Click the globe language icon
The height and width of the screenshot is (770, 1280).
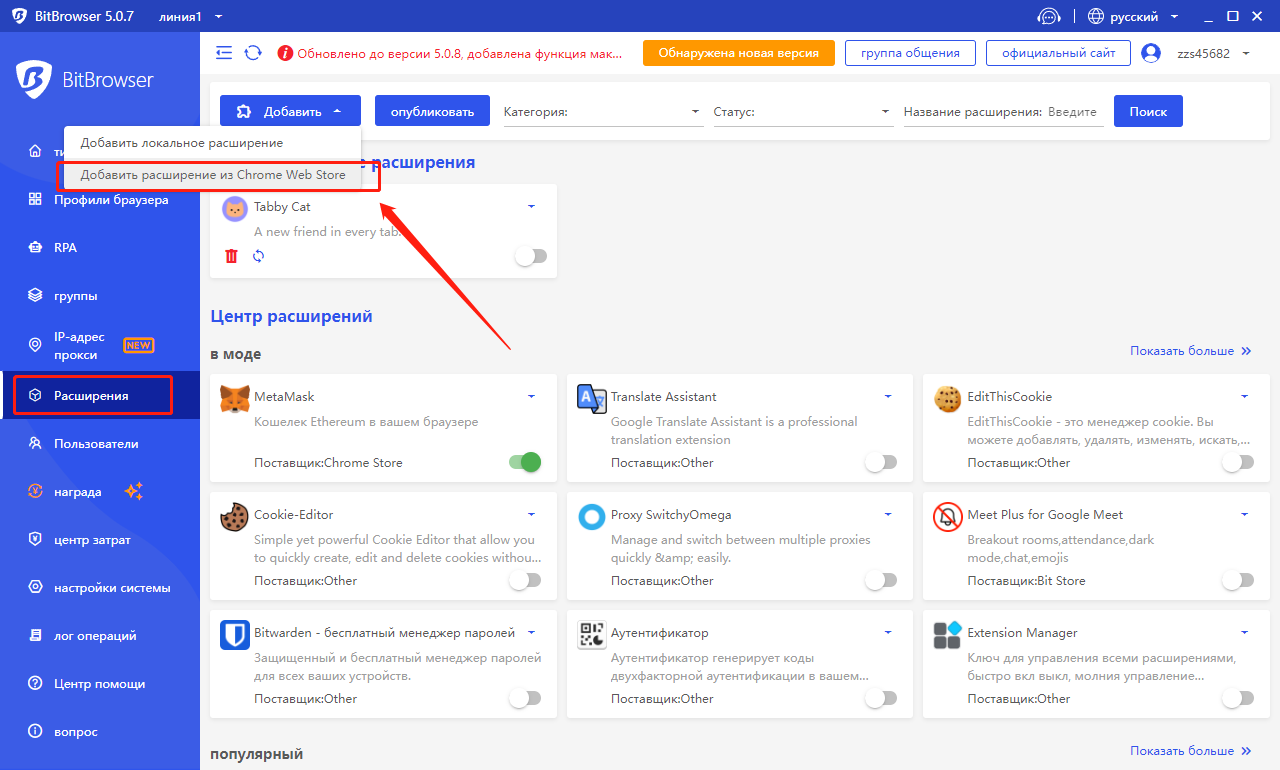(x=1096, y=16)
